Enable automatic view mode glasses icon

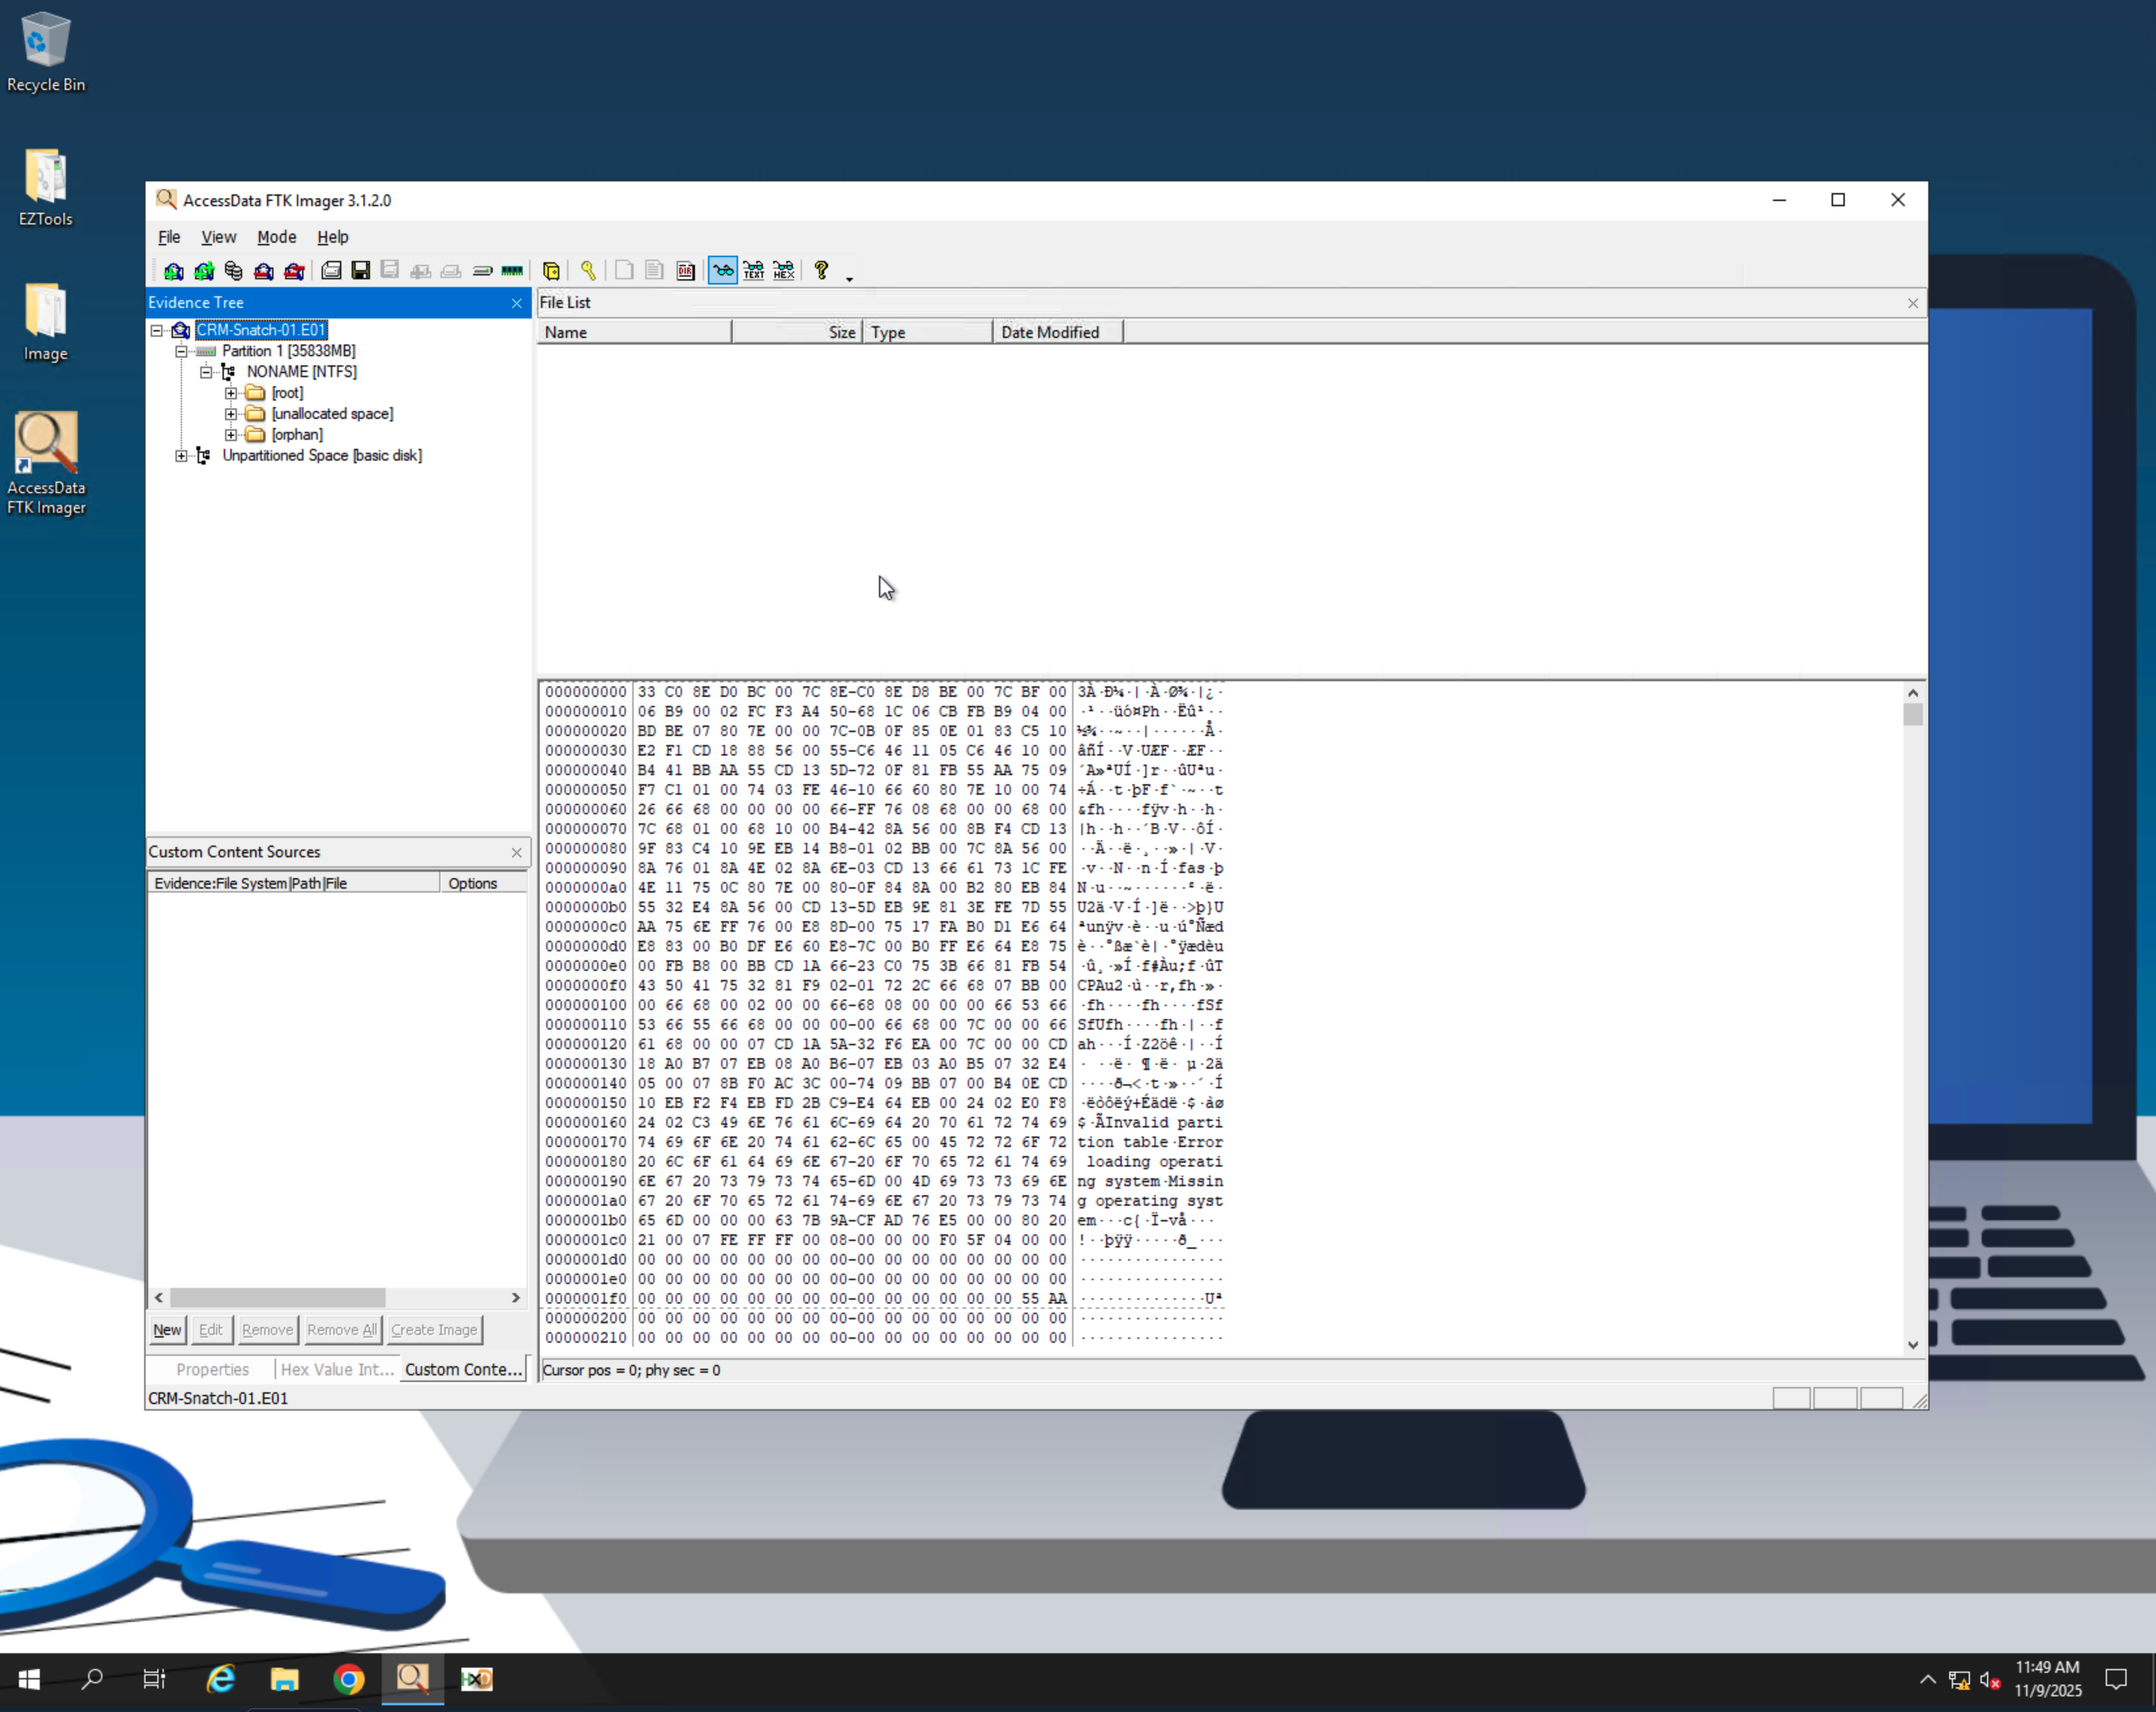point(722,270)
